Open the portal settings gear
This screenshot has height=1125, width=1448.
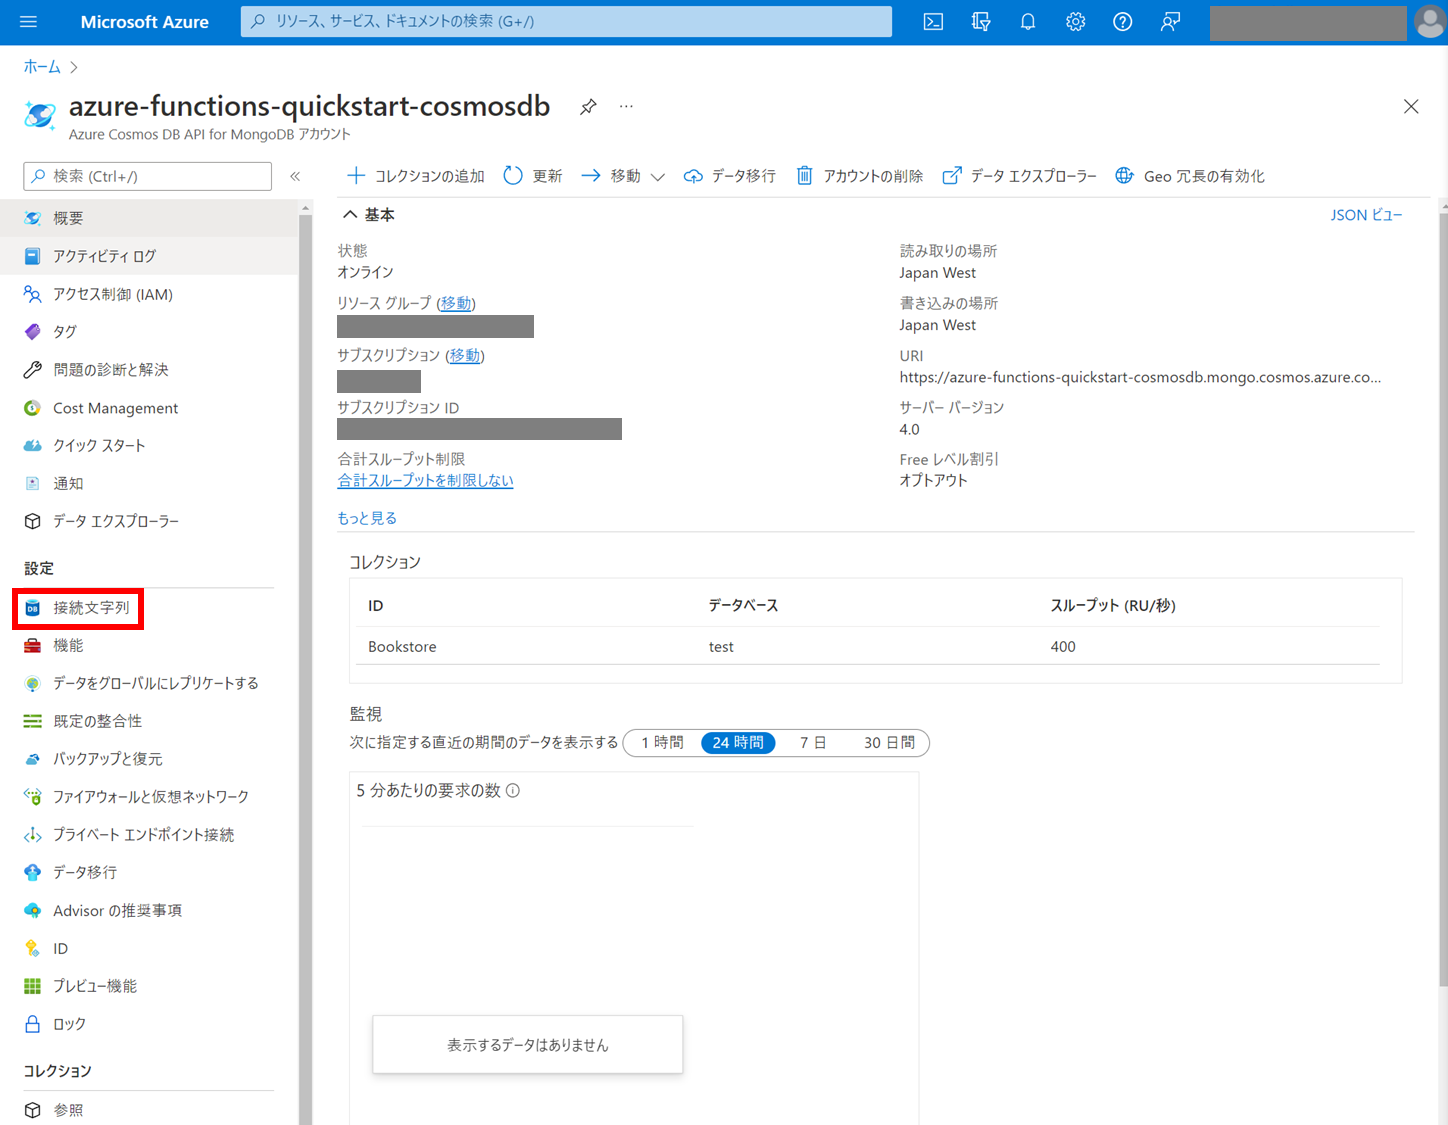(x=1075, y=22)
